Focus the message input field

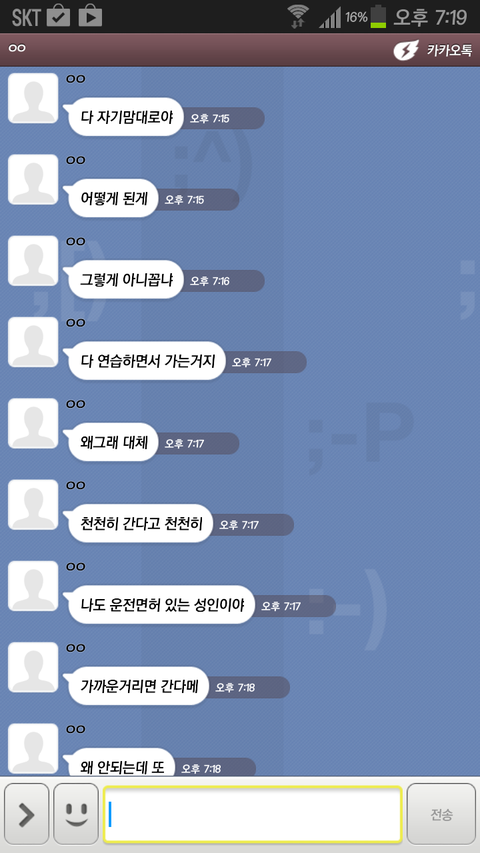click(253, 814)
